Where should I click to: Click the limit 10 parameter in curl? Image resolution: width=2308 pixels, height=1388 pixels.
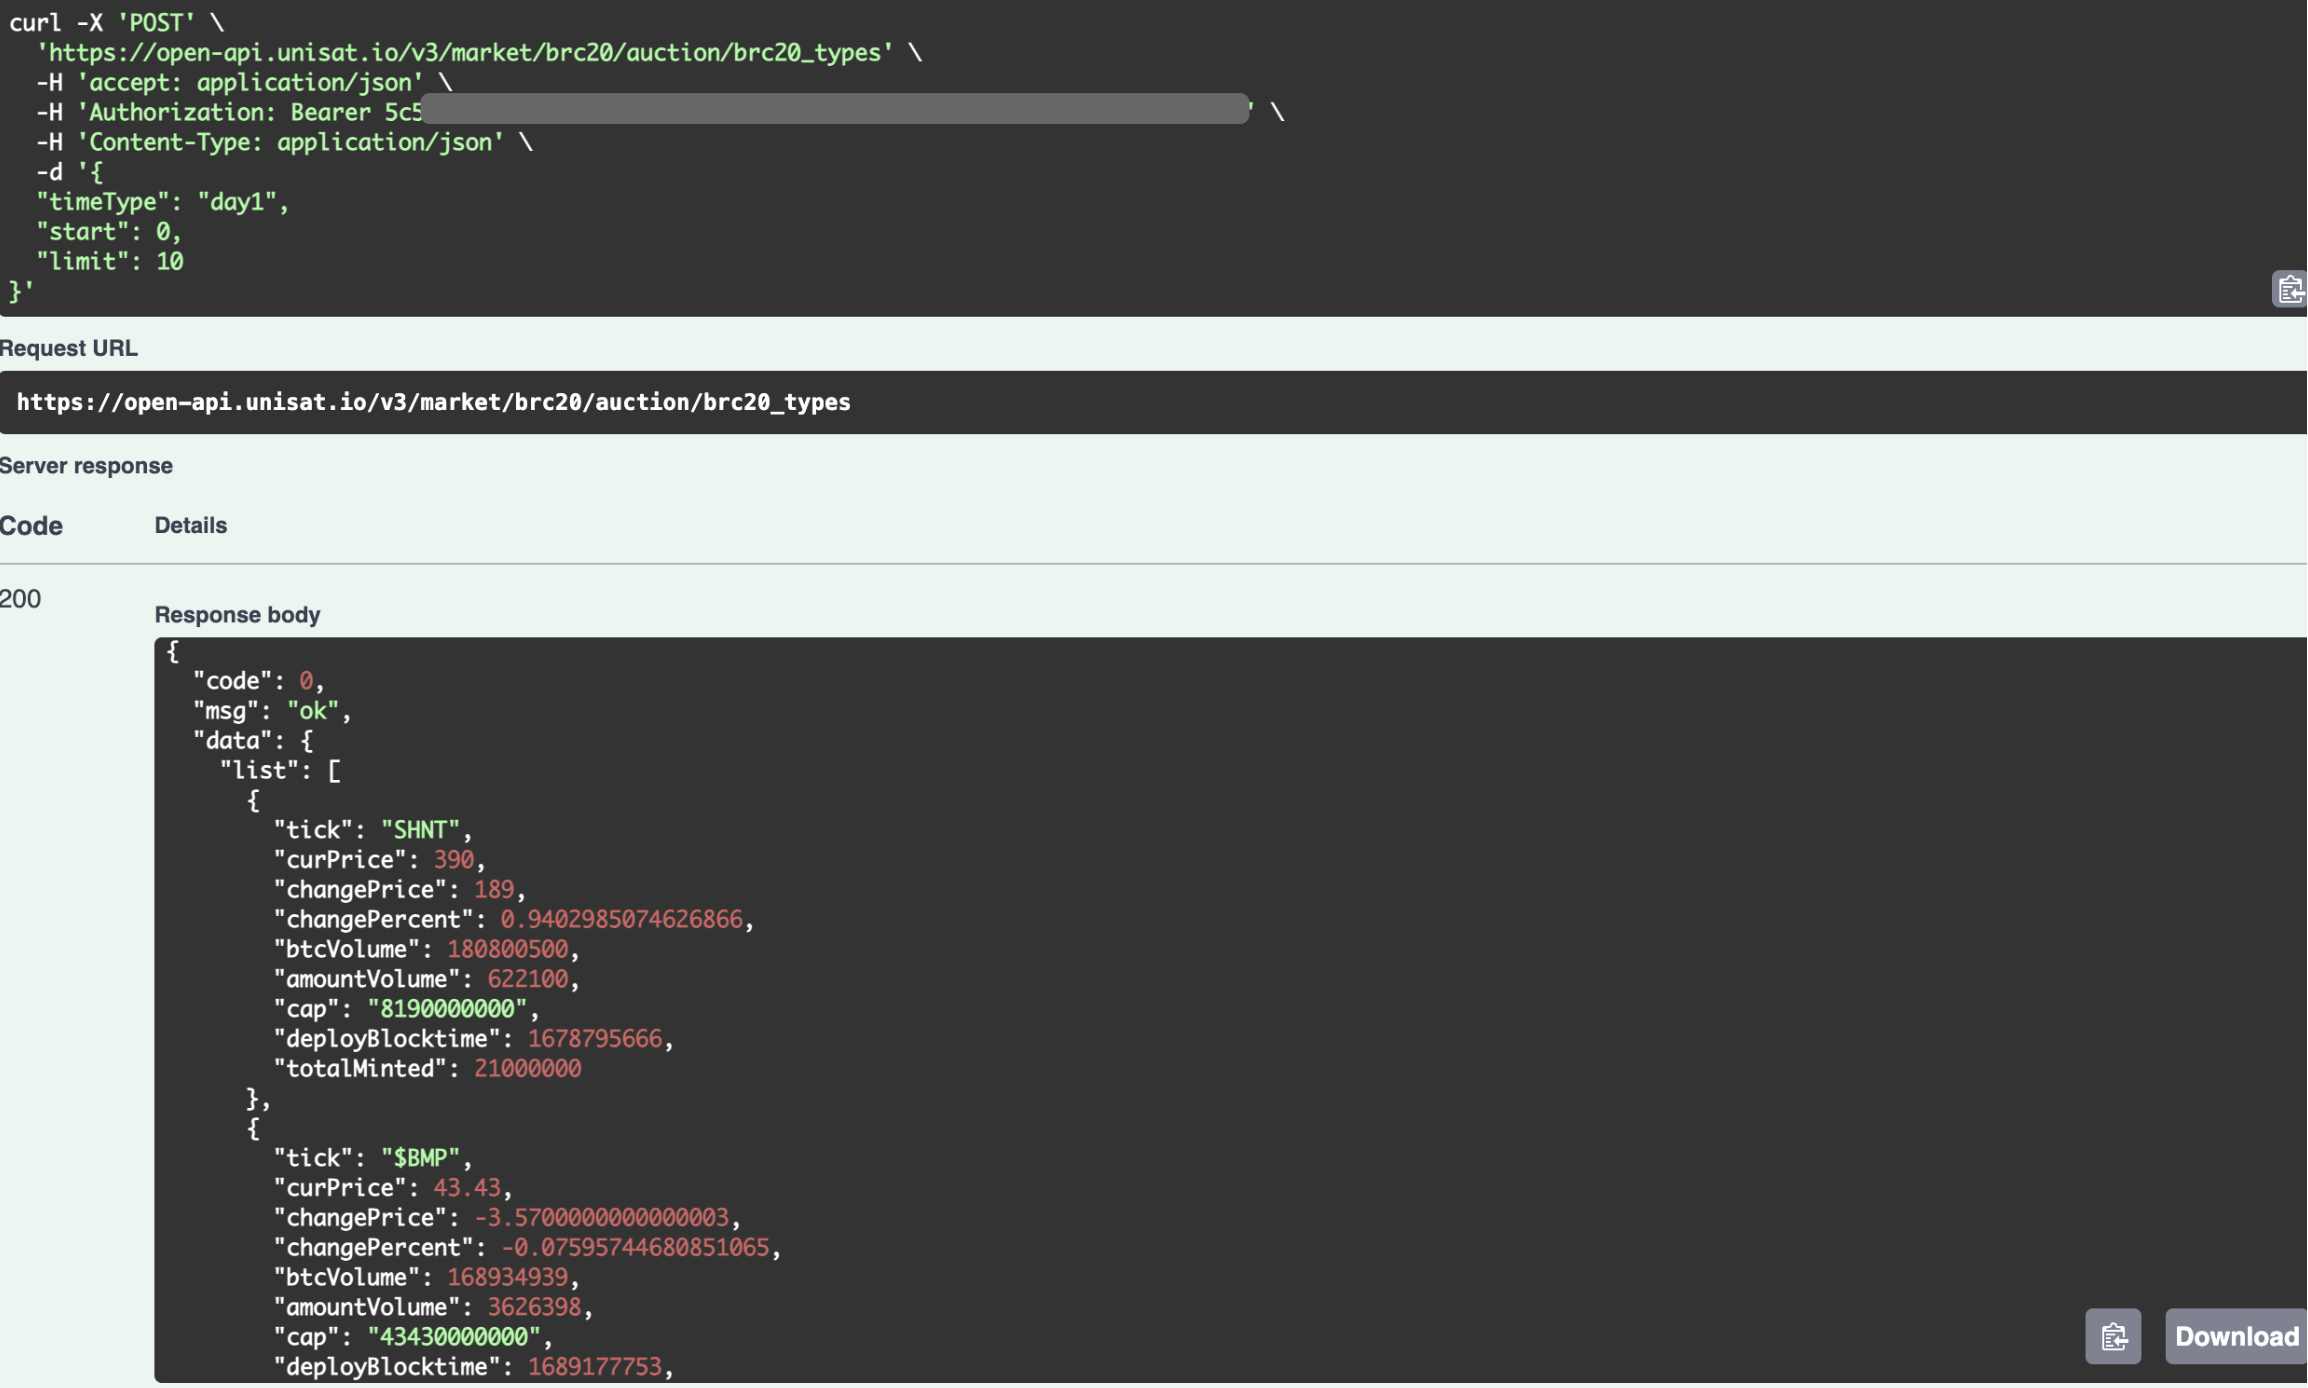(x=110, y=261)
